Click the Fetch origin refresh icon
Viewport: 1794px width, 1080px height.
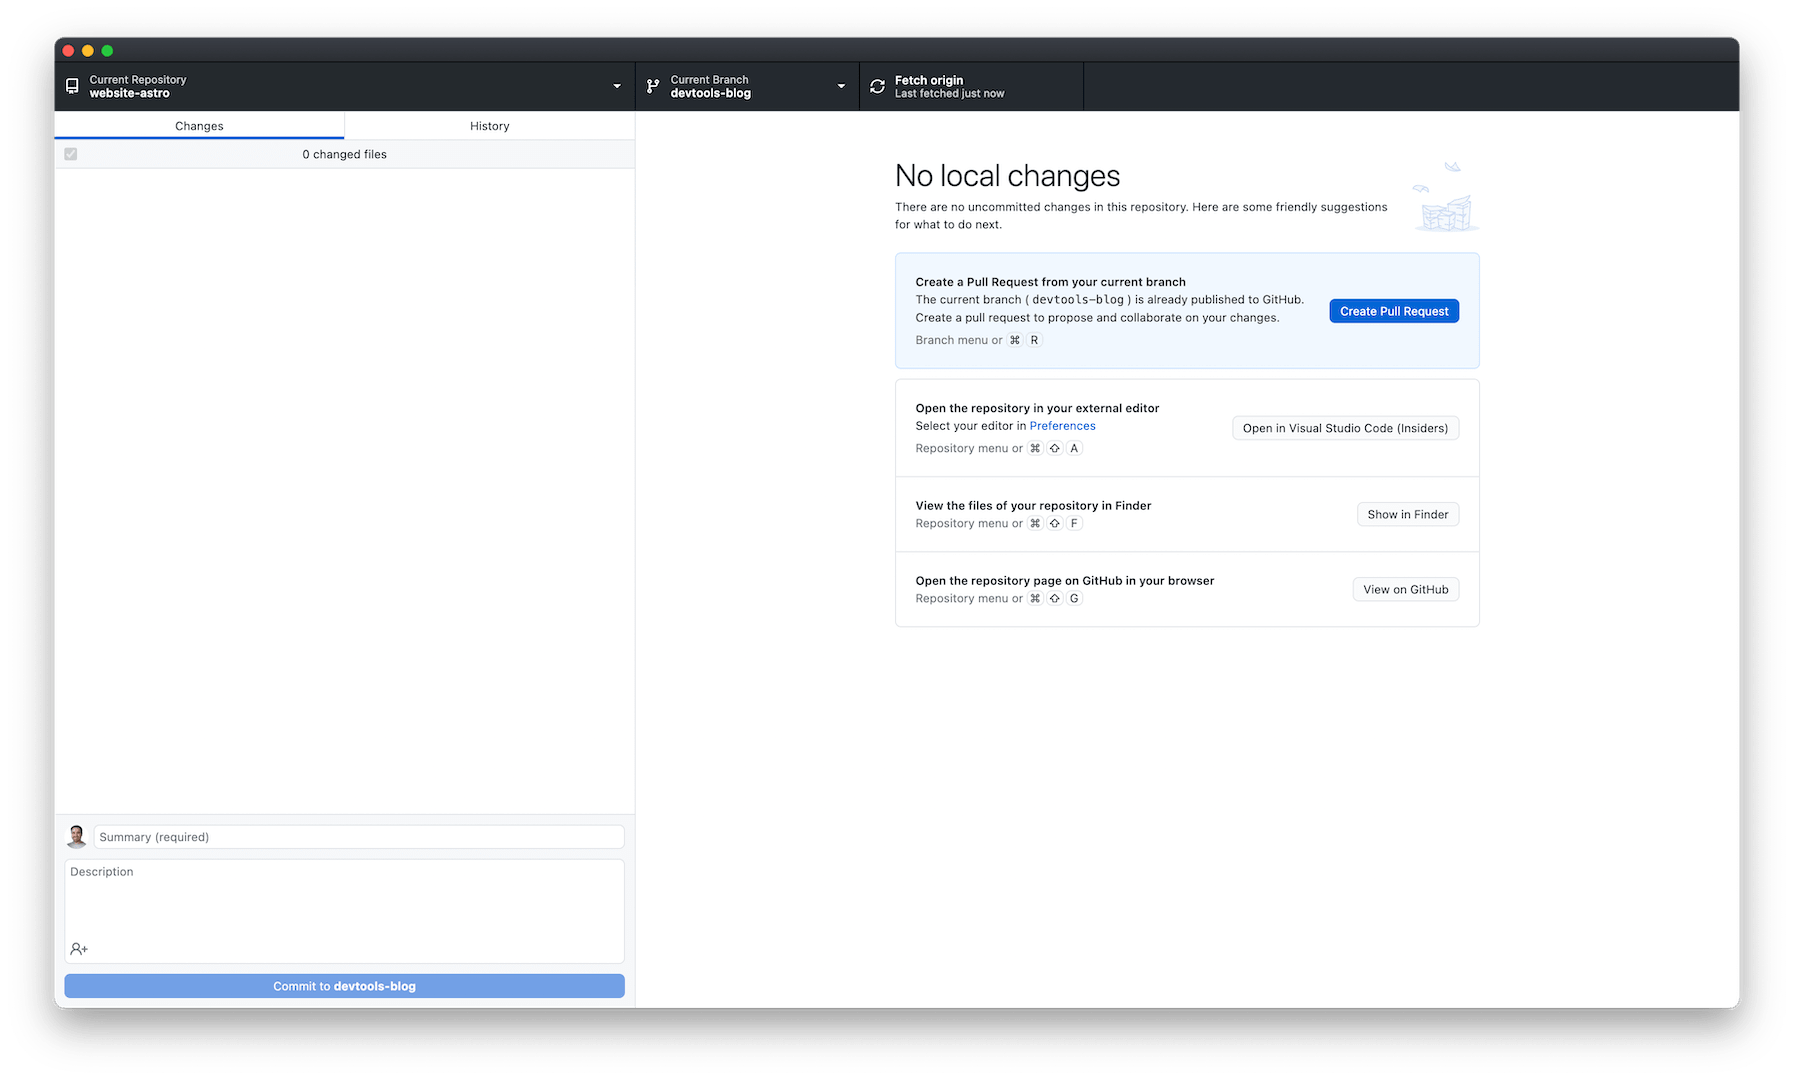[877, 86]
